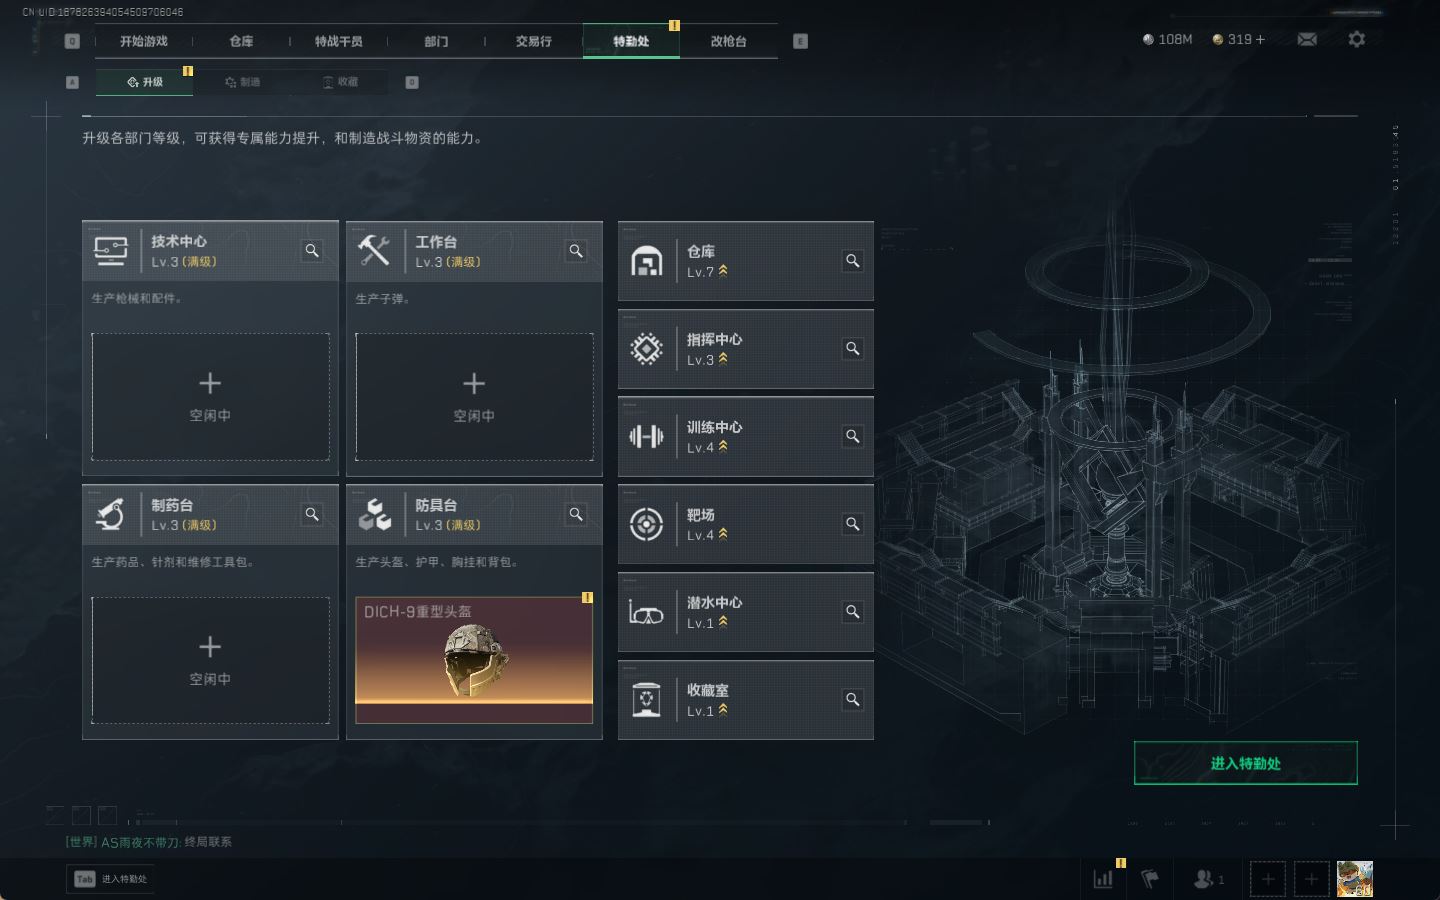1440x900 pixels.
Task: Add production in 技术中心 idle slot
Action: point(210,397)
